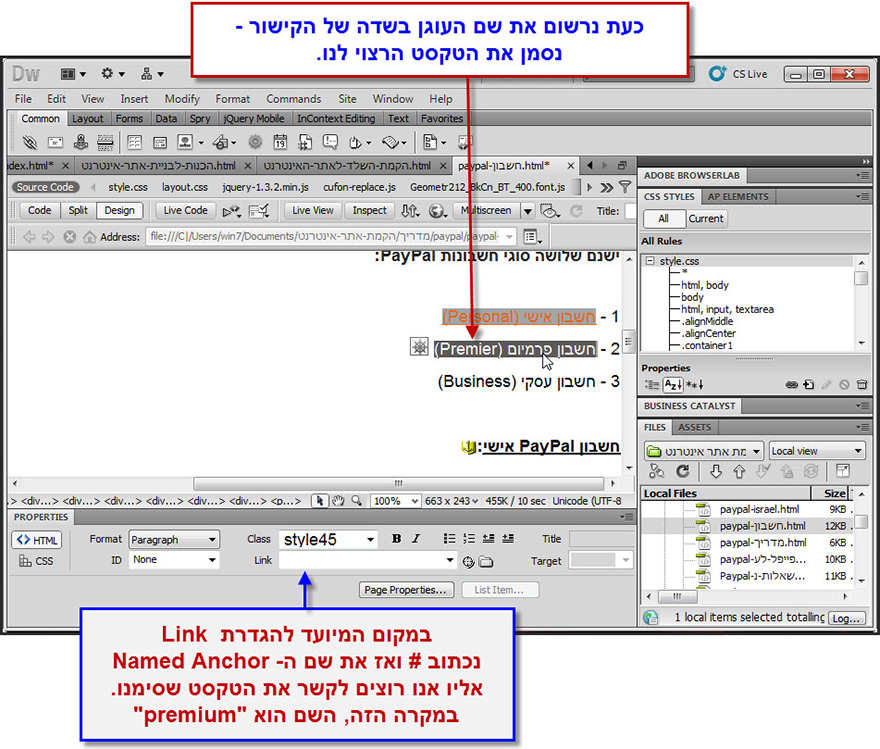Screen dimensions: 880x749
Task: Open the zoom 100% dropdown
Action: 396,501
